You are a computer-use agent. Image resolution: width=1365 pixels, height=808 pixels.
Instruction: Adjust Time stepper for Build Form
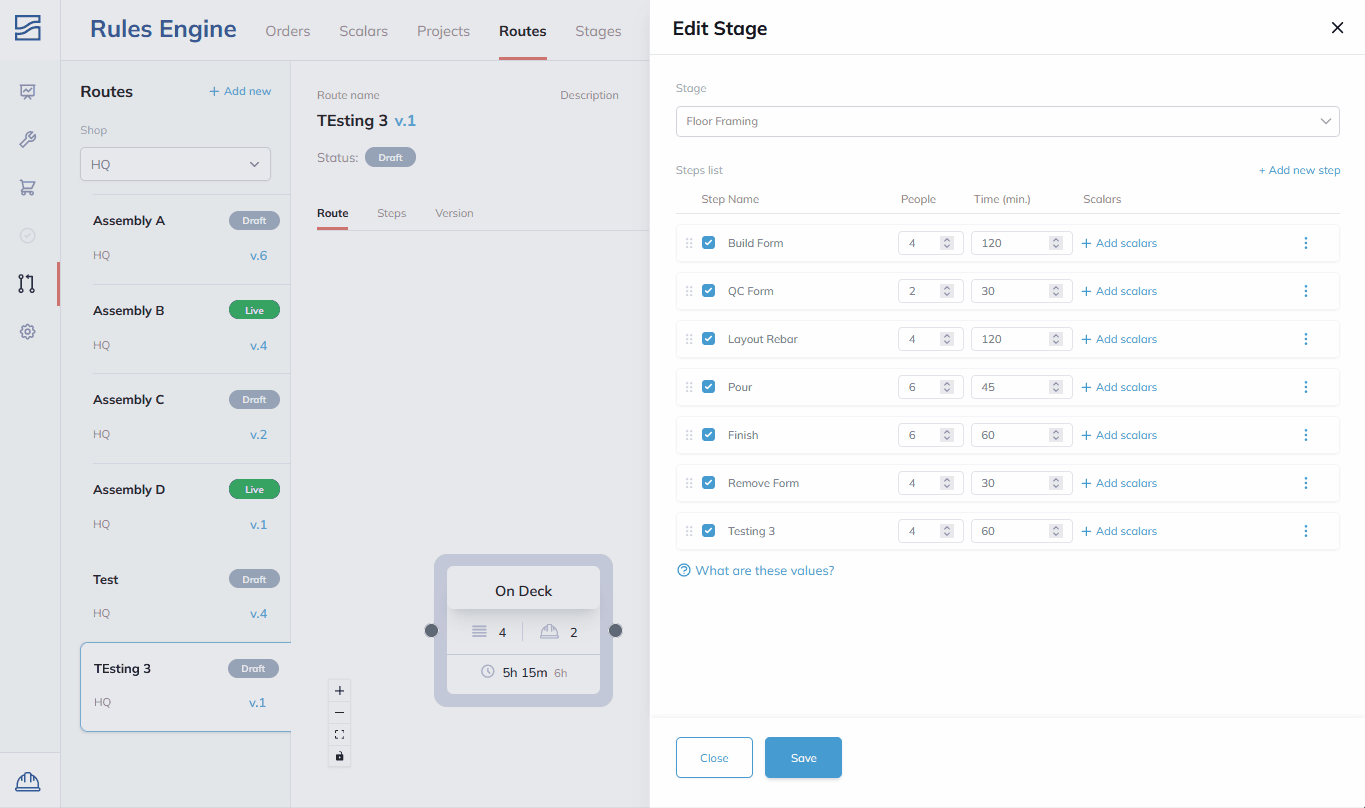(1056, 243)
